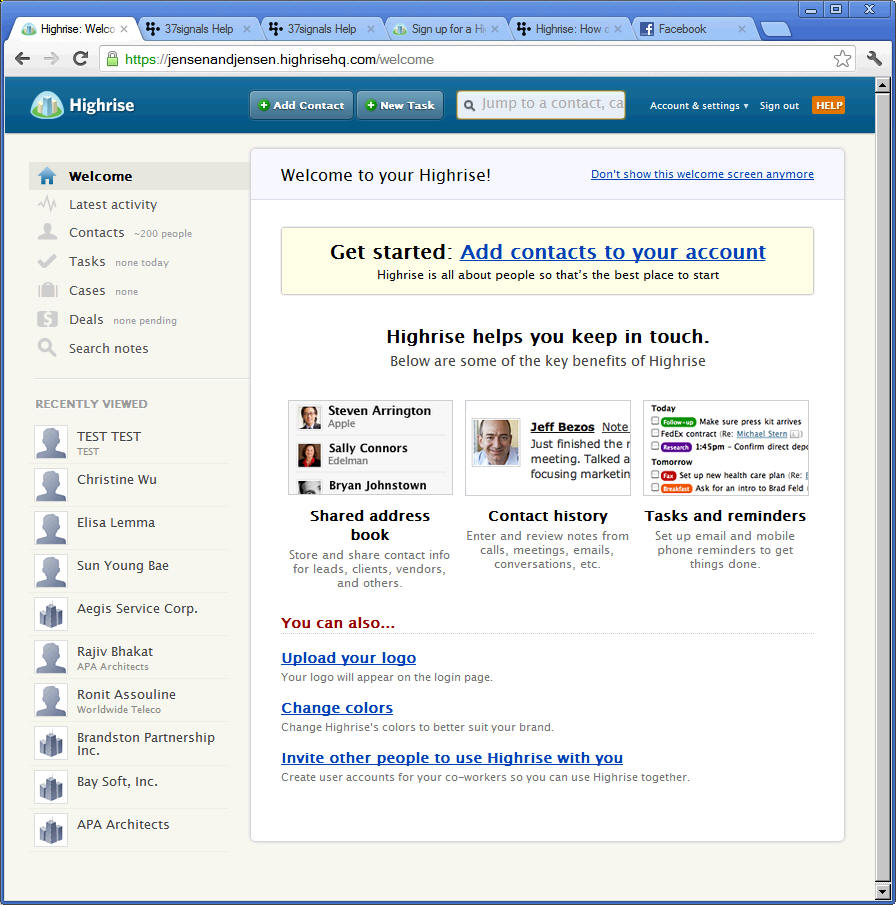Click the Tasks and reminders thumbnail image
Screen dimensions: 896x905
(725, 448)
